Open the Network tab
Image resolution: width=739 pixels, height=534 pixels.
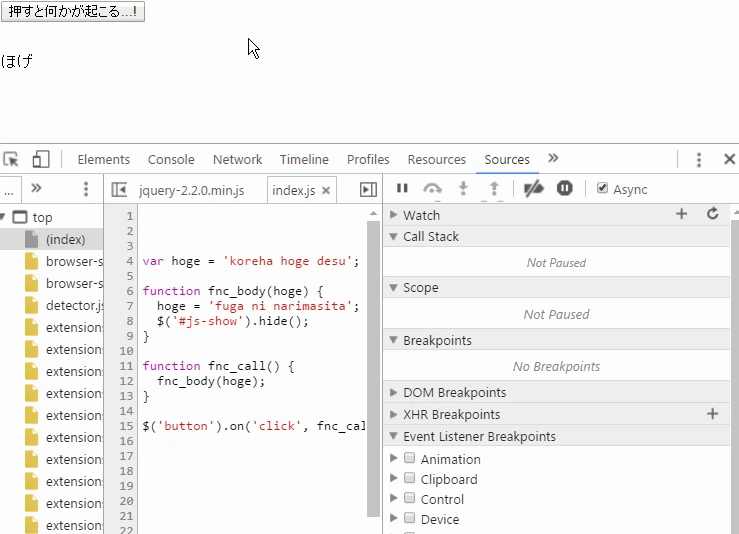(238, 160)
